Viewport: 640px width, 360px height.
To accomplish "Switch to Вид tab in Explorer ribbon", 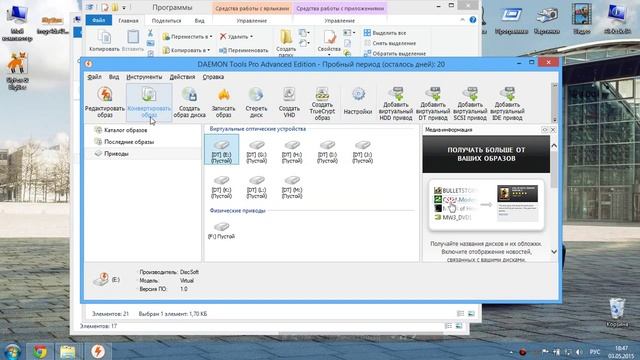I will tap(199, 20).
